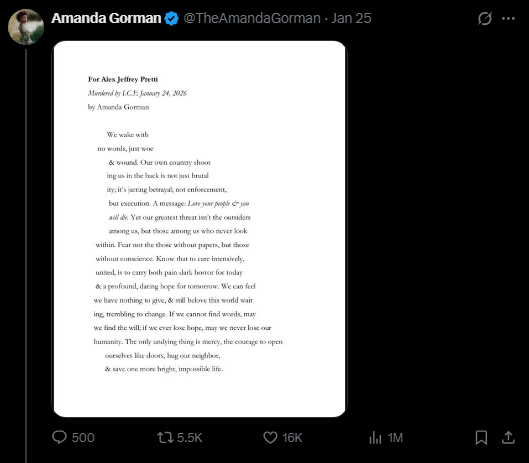Click the poem title For Alex Jeffrey Pretti
The height and width of the screenshot is (463, 529).
[x=123, y=79]
